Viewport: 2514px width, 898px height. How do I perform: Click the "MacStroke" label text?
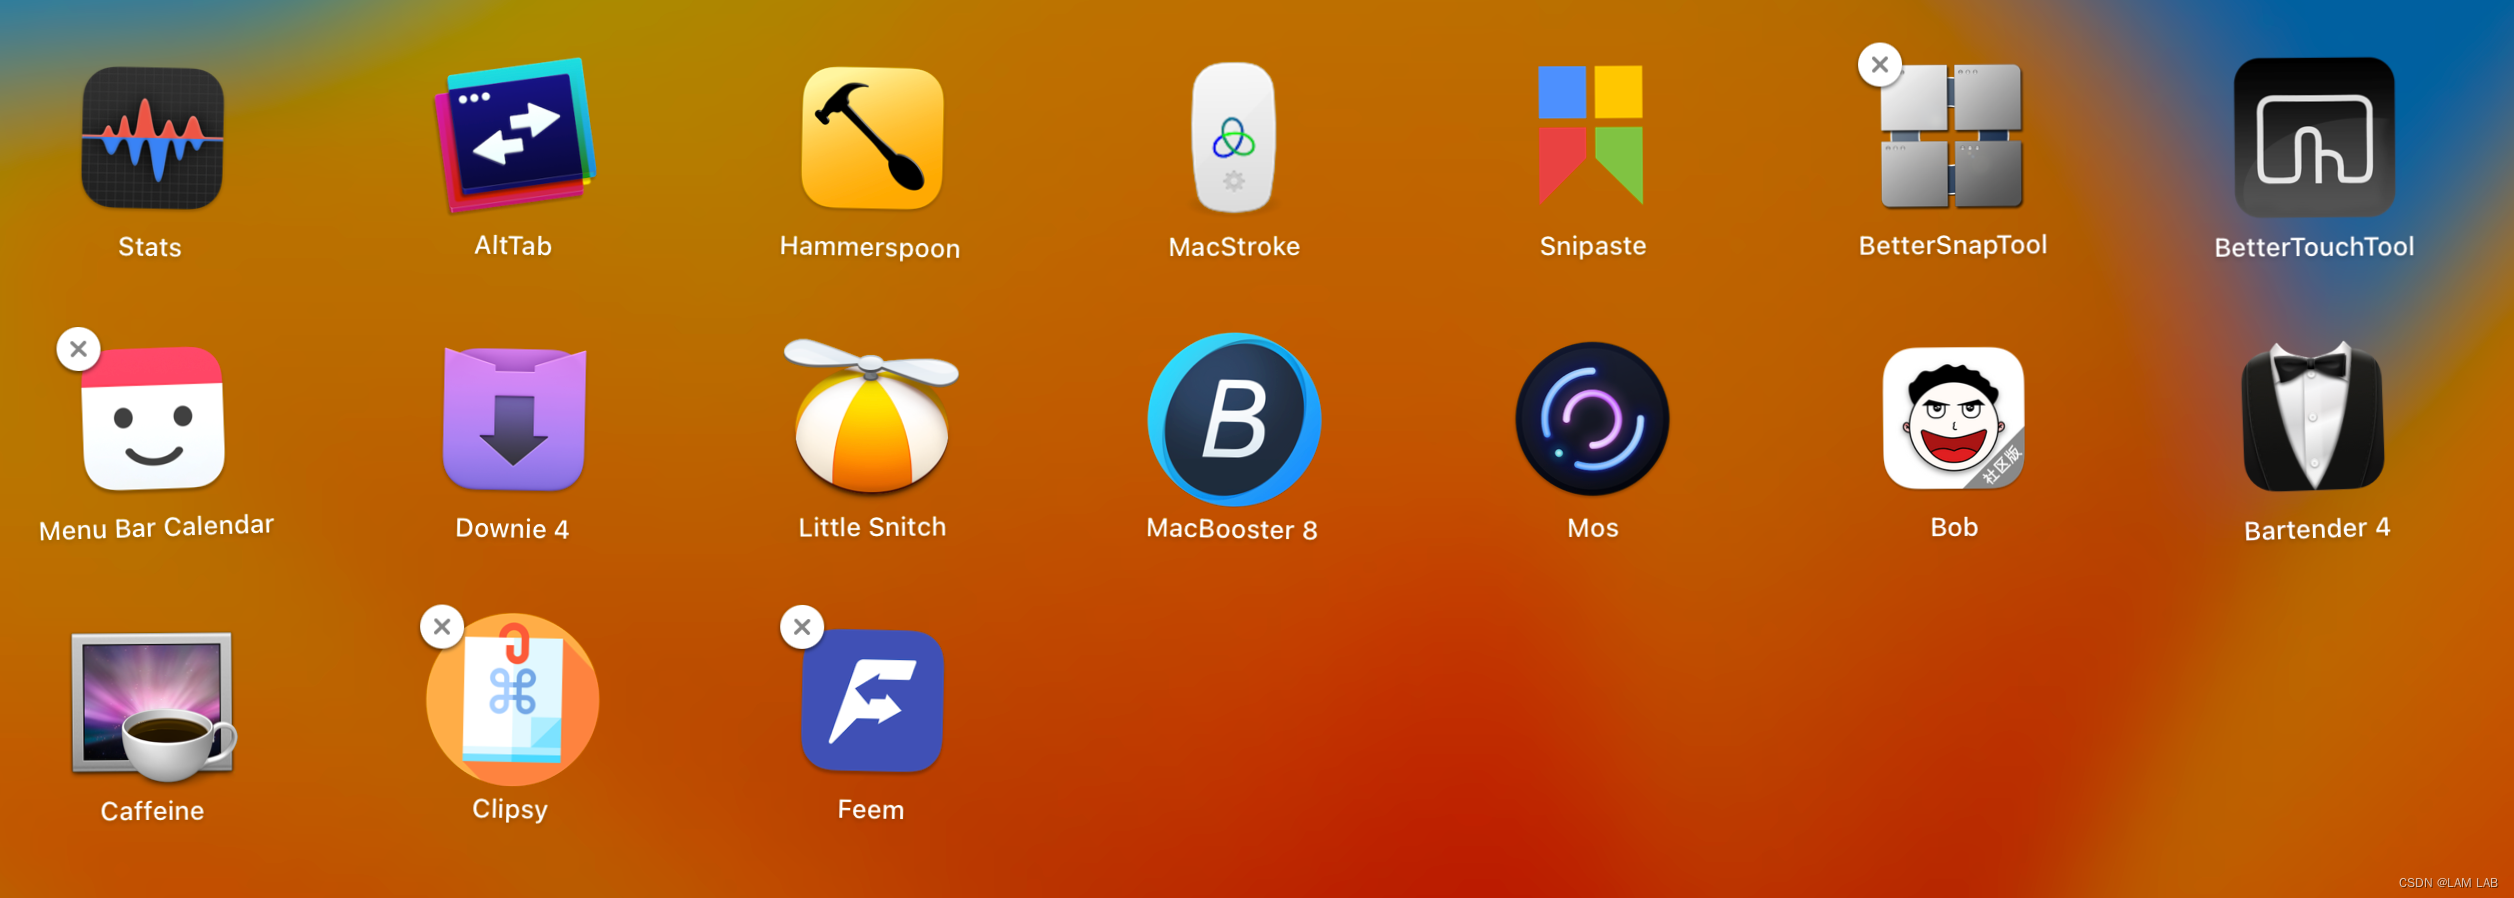click(1234, 247)
